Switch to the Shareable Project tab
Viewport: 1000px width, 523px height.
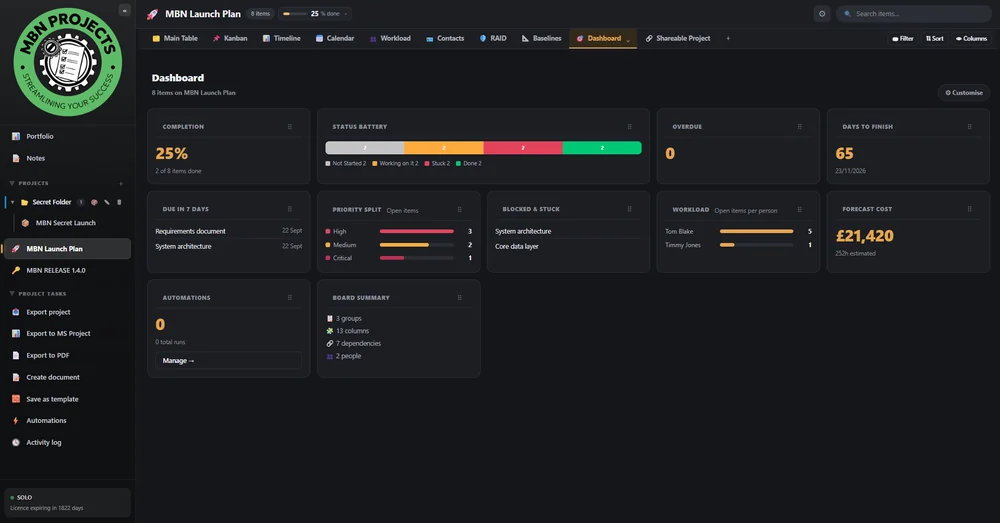click(677, 38)
